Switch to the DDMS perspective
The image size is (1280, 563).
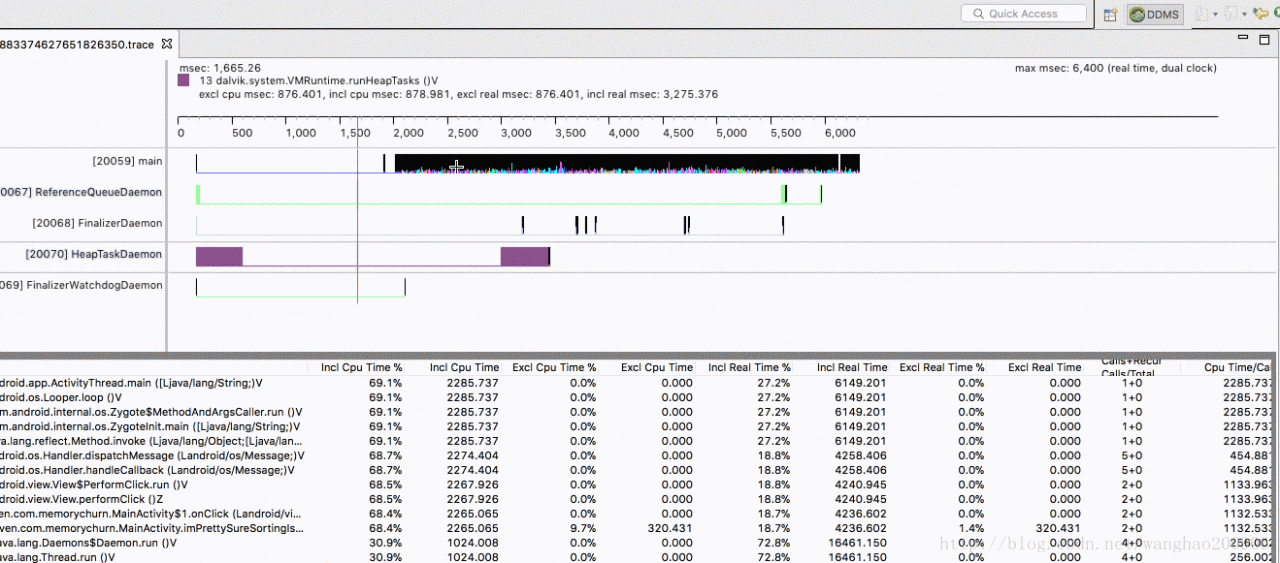pos(1155,14)
